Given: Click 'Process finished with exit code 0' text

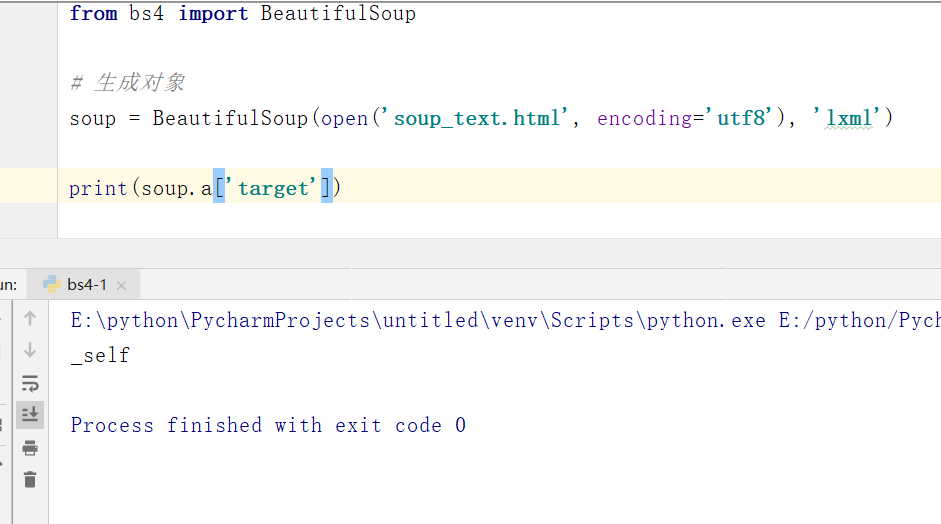Looking at the screenshot, I should [268, 426].
